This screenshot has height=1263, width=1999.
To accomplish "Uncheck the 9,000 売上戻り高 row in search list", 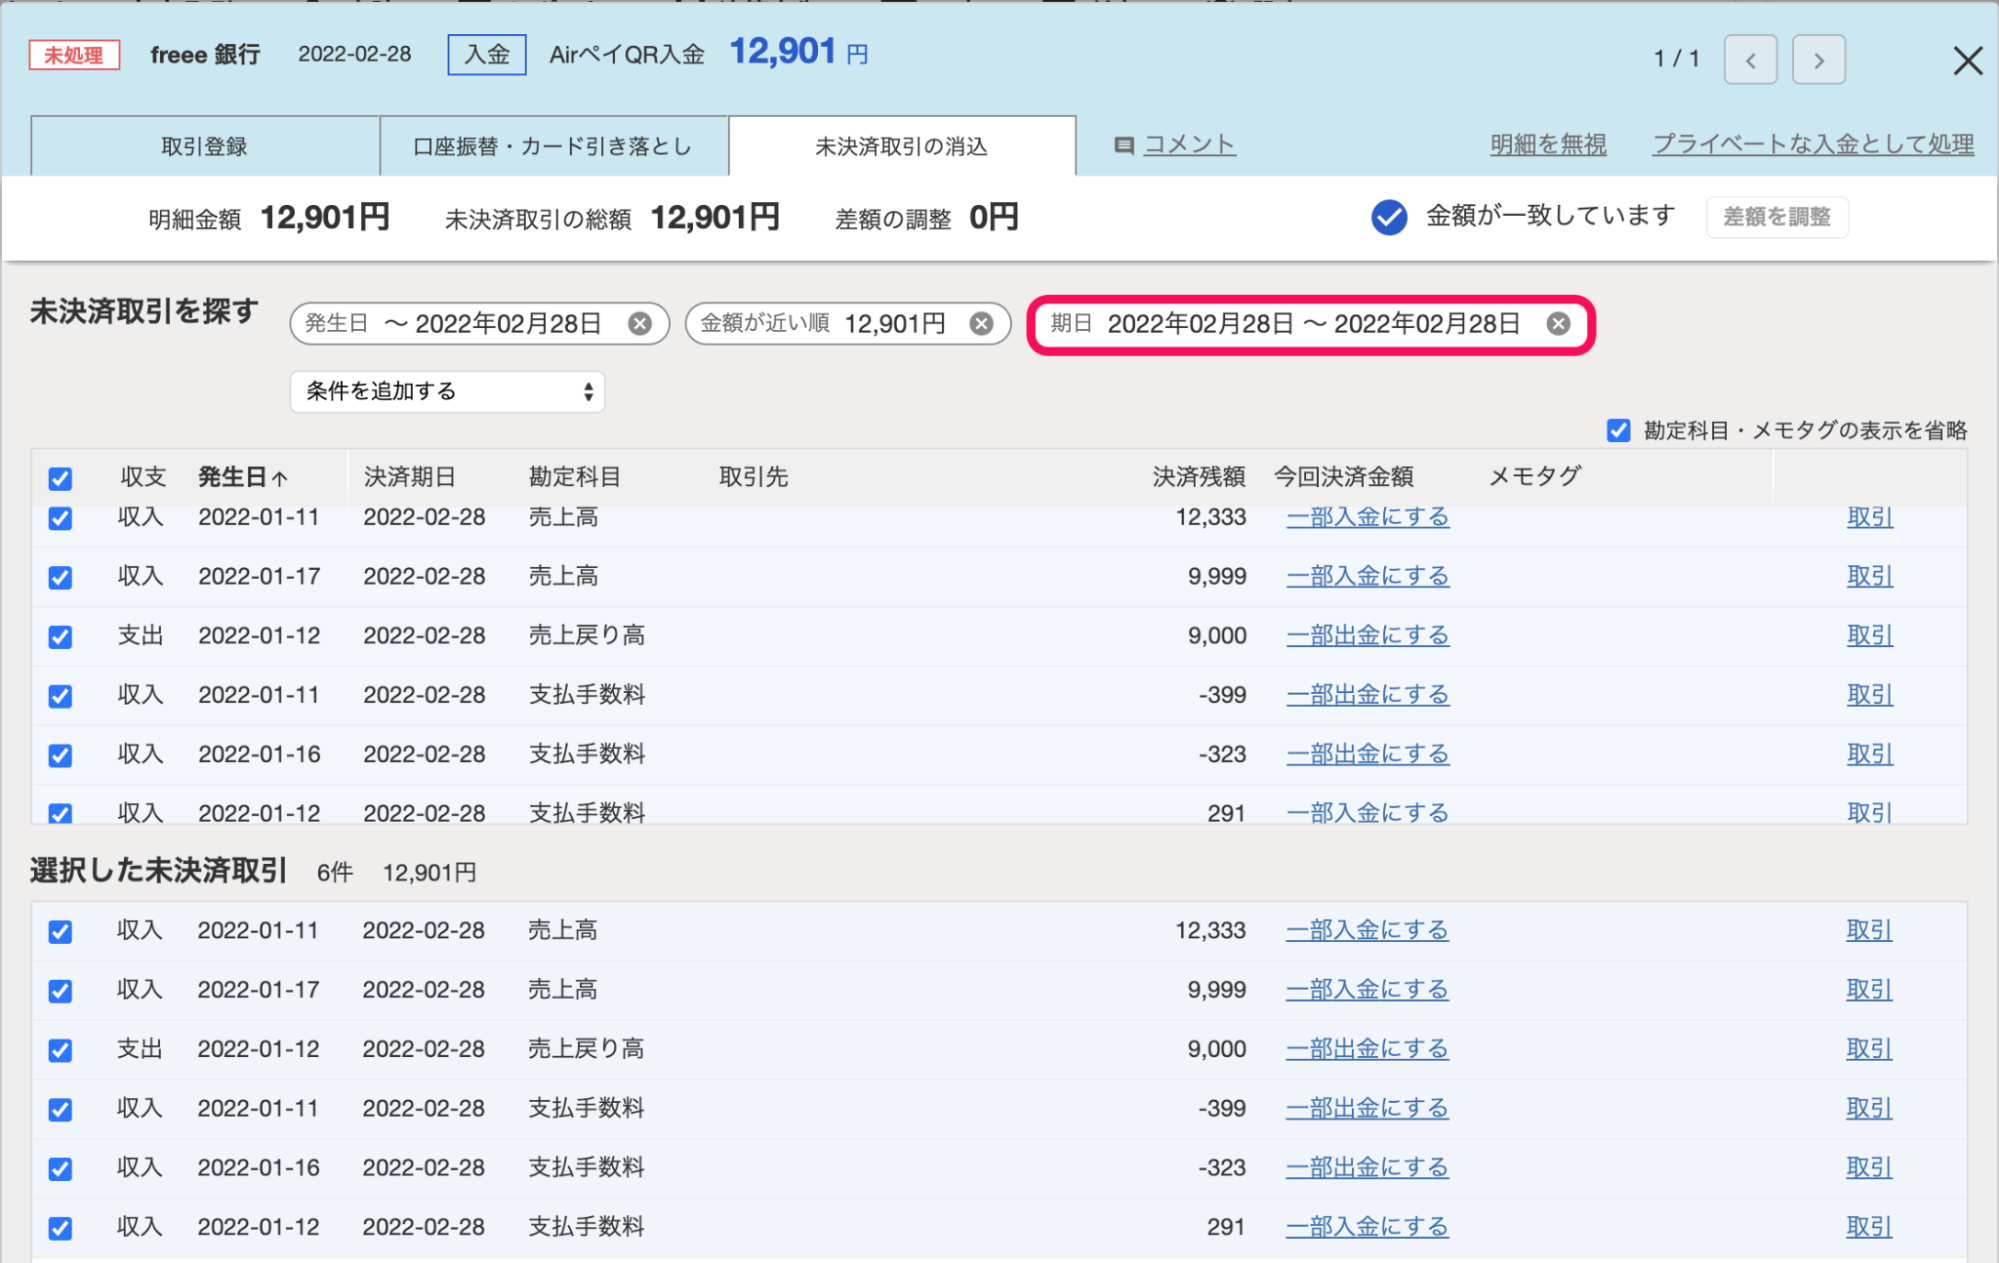I will [x=60, y=636].
